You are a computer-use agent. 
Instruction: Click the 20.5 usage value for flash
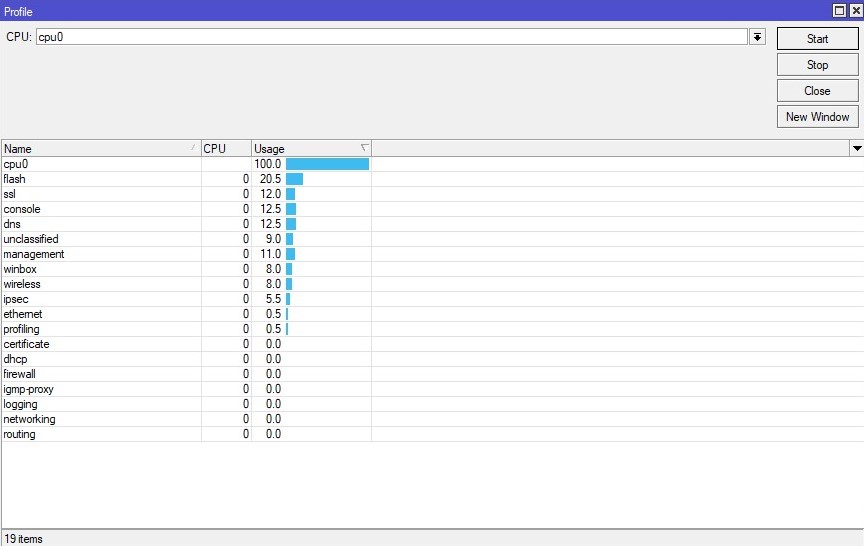[x=271, y=179]
